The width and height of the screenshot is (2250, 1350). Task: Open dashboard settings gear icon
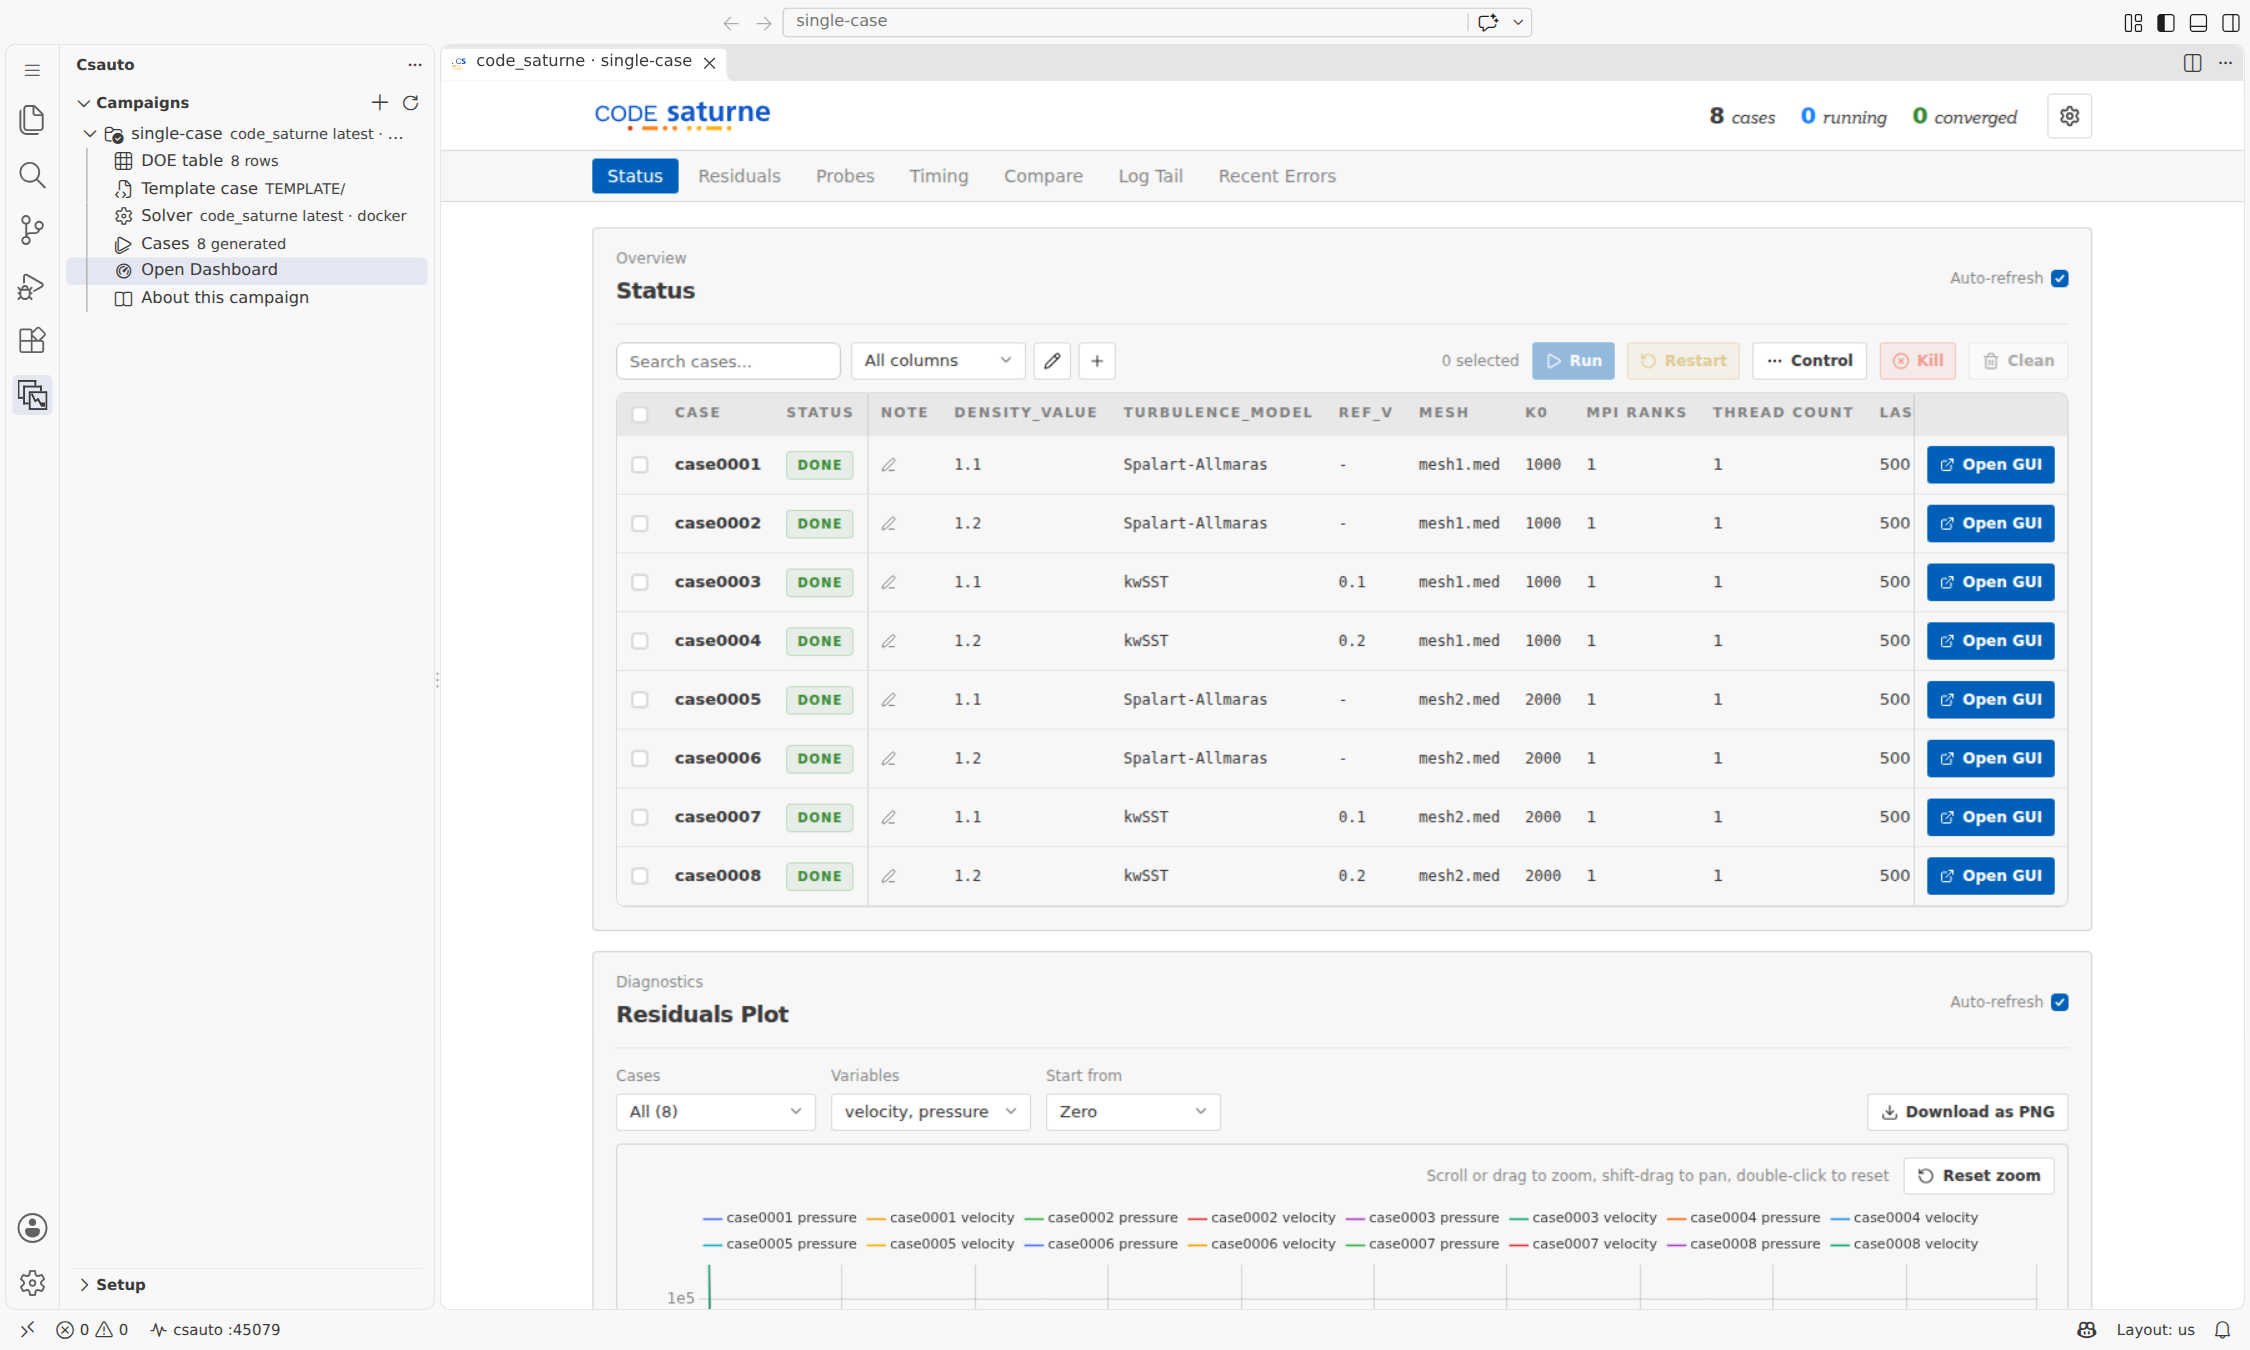coord(2069,116)
